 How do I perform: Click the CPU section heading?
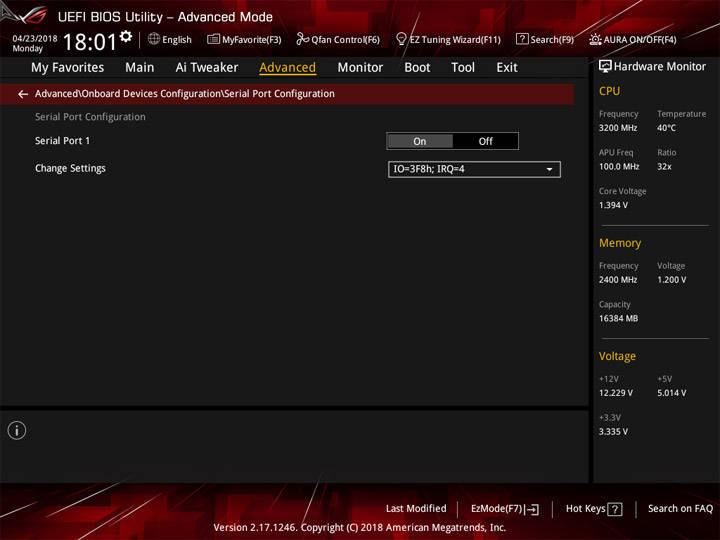(x=609, y=91)
